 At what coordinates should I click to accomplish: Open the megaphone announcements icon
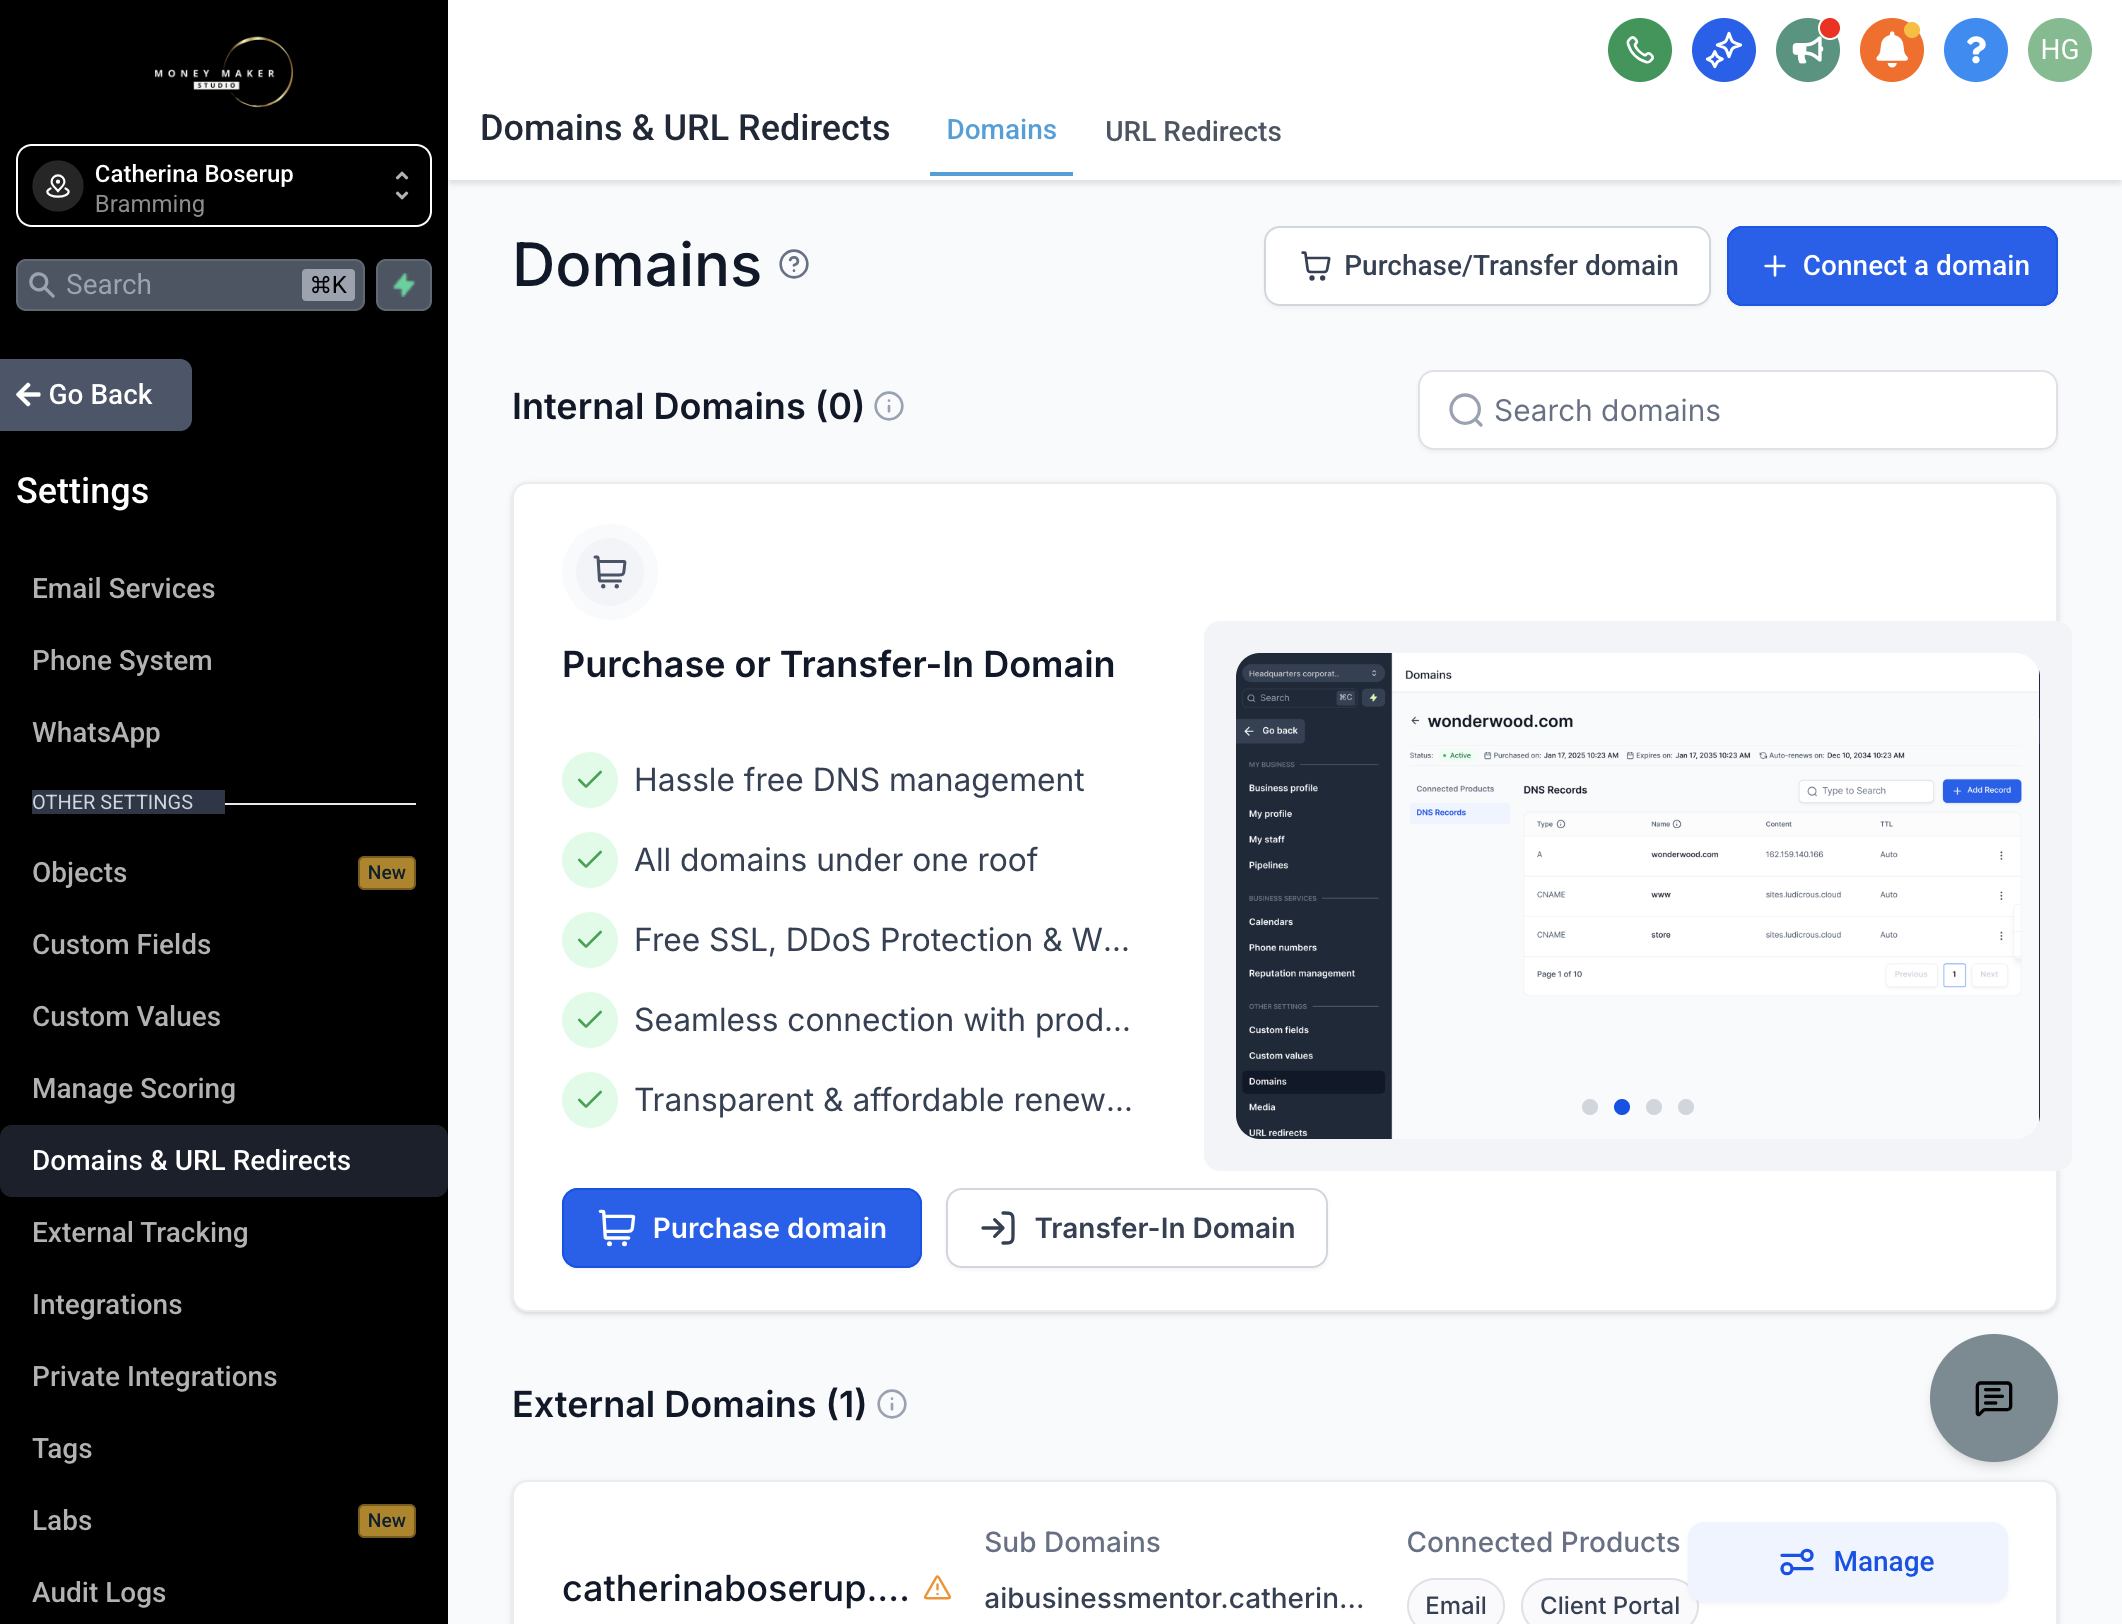click(x=1807, y=50)
